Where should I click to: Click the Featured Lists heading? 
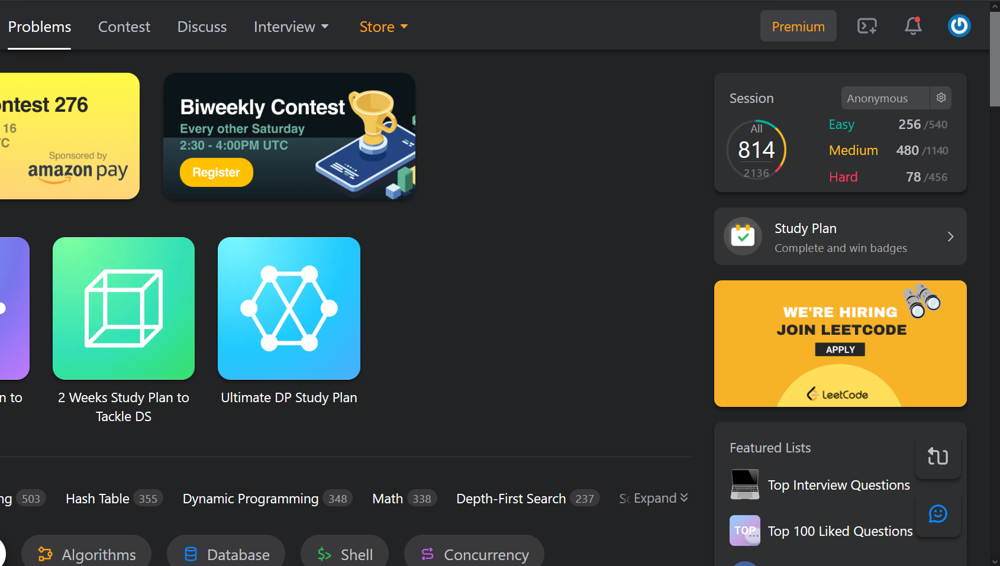pos(770,448)
